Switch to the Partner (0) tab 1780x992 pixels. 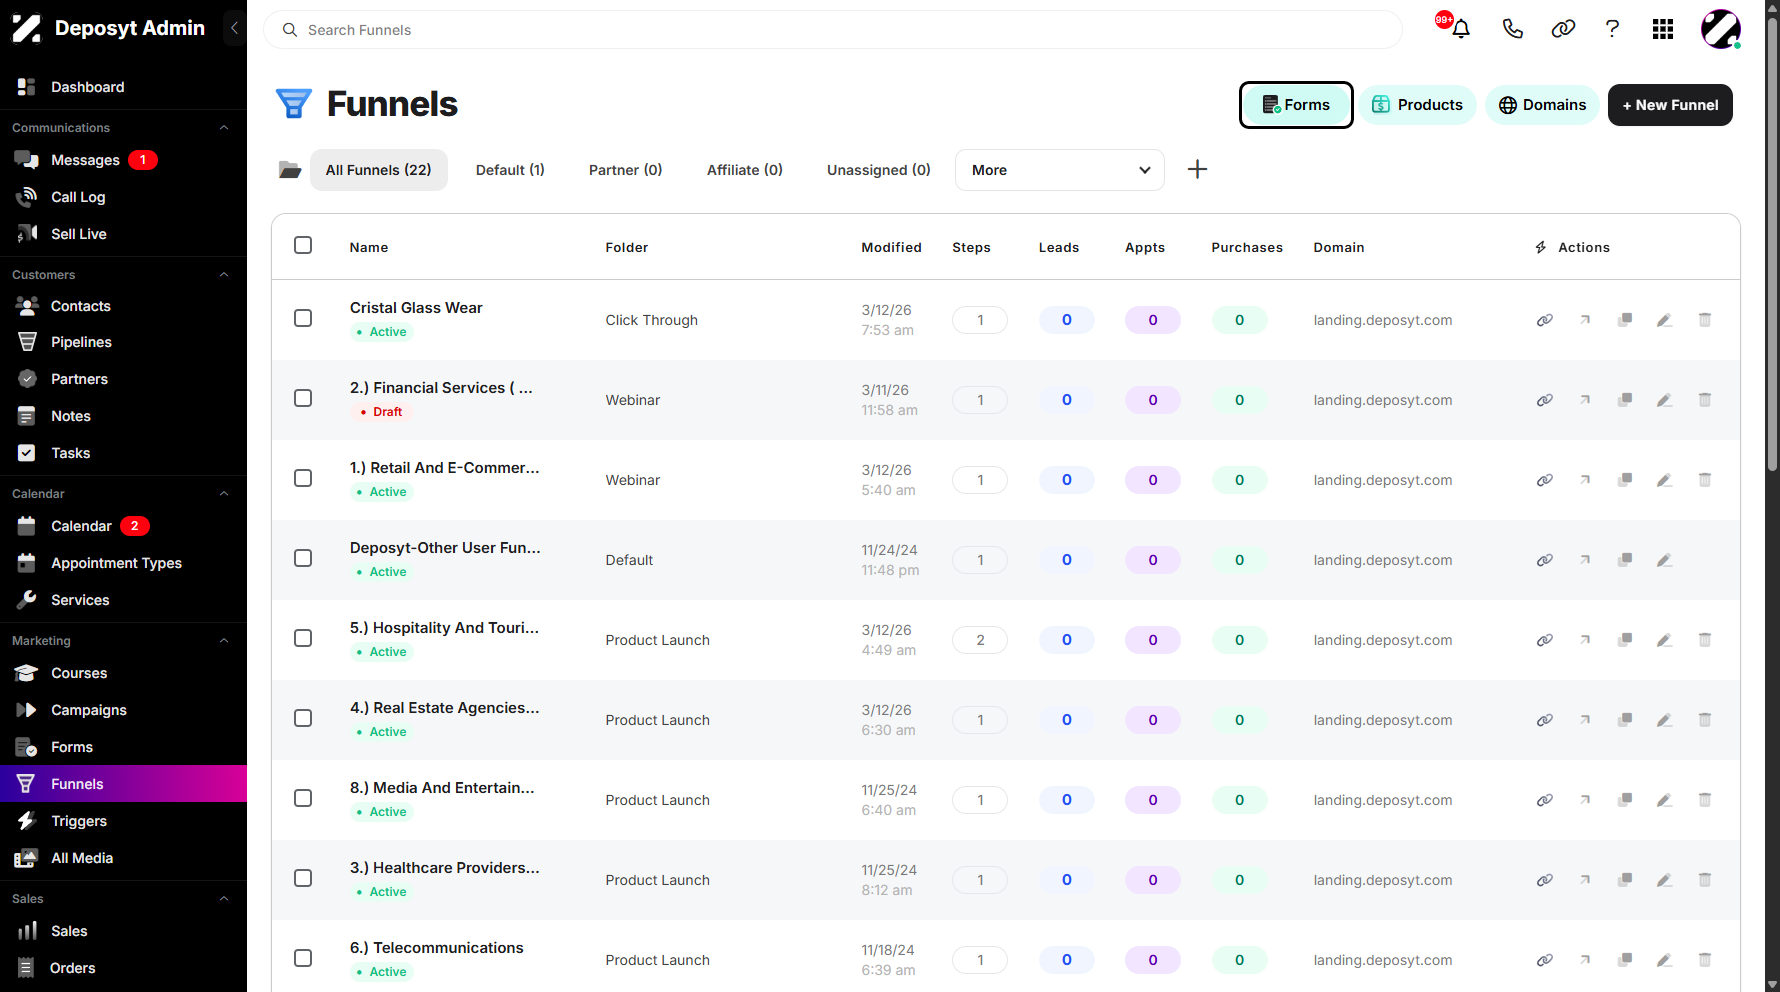(626, 170)
